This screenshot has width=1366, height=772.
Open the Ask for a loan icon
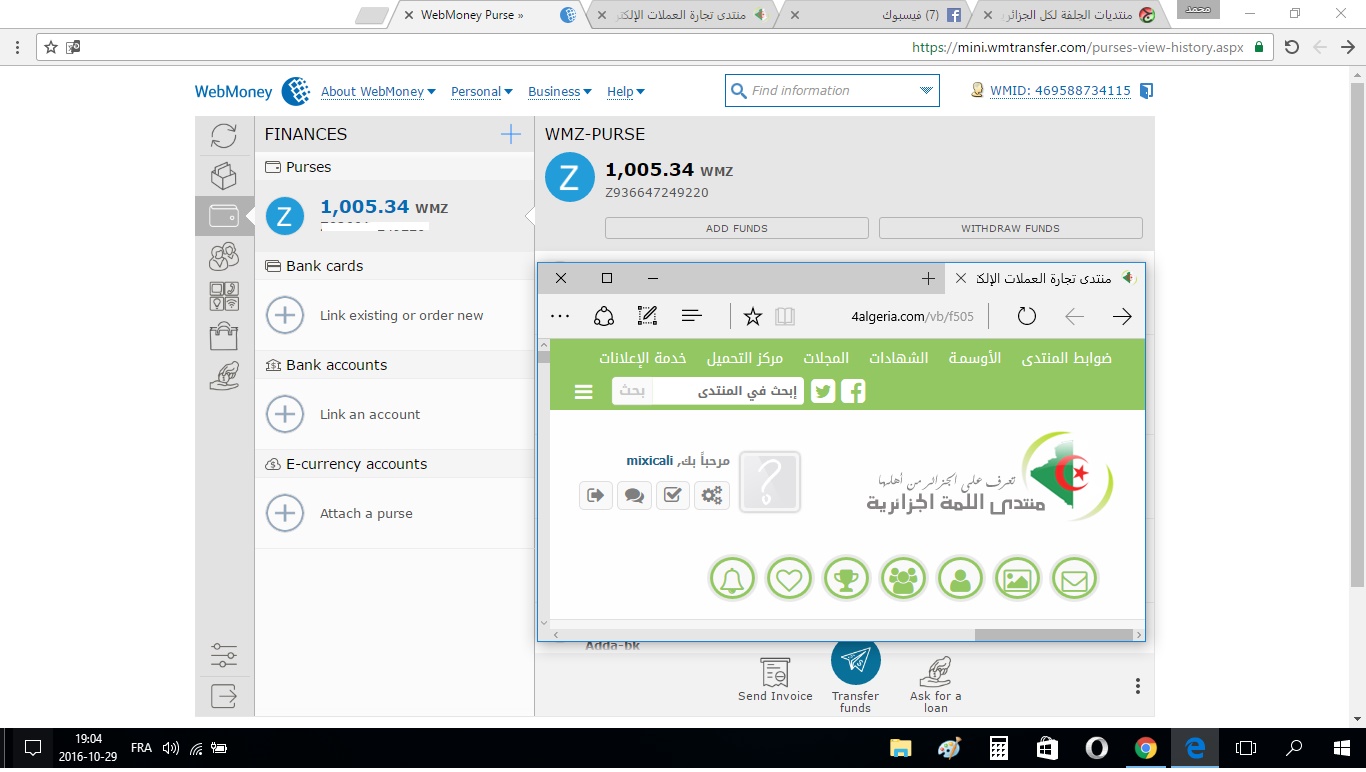(x=935, y=672)
